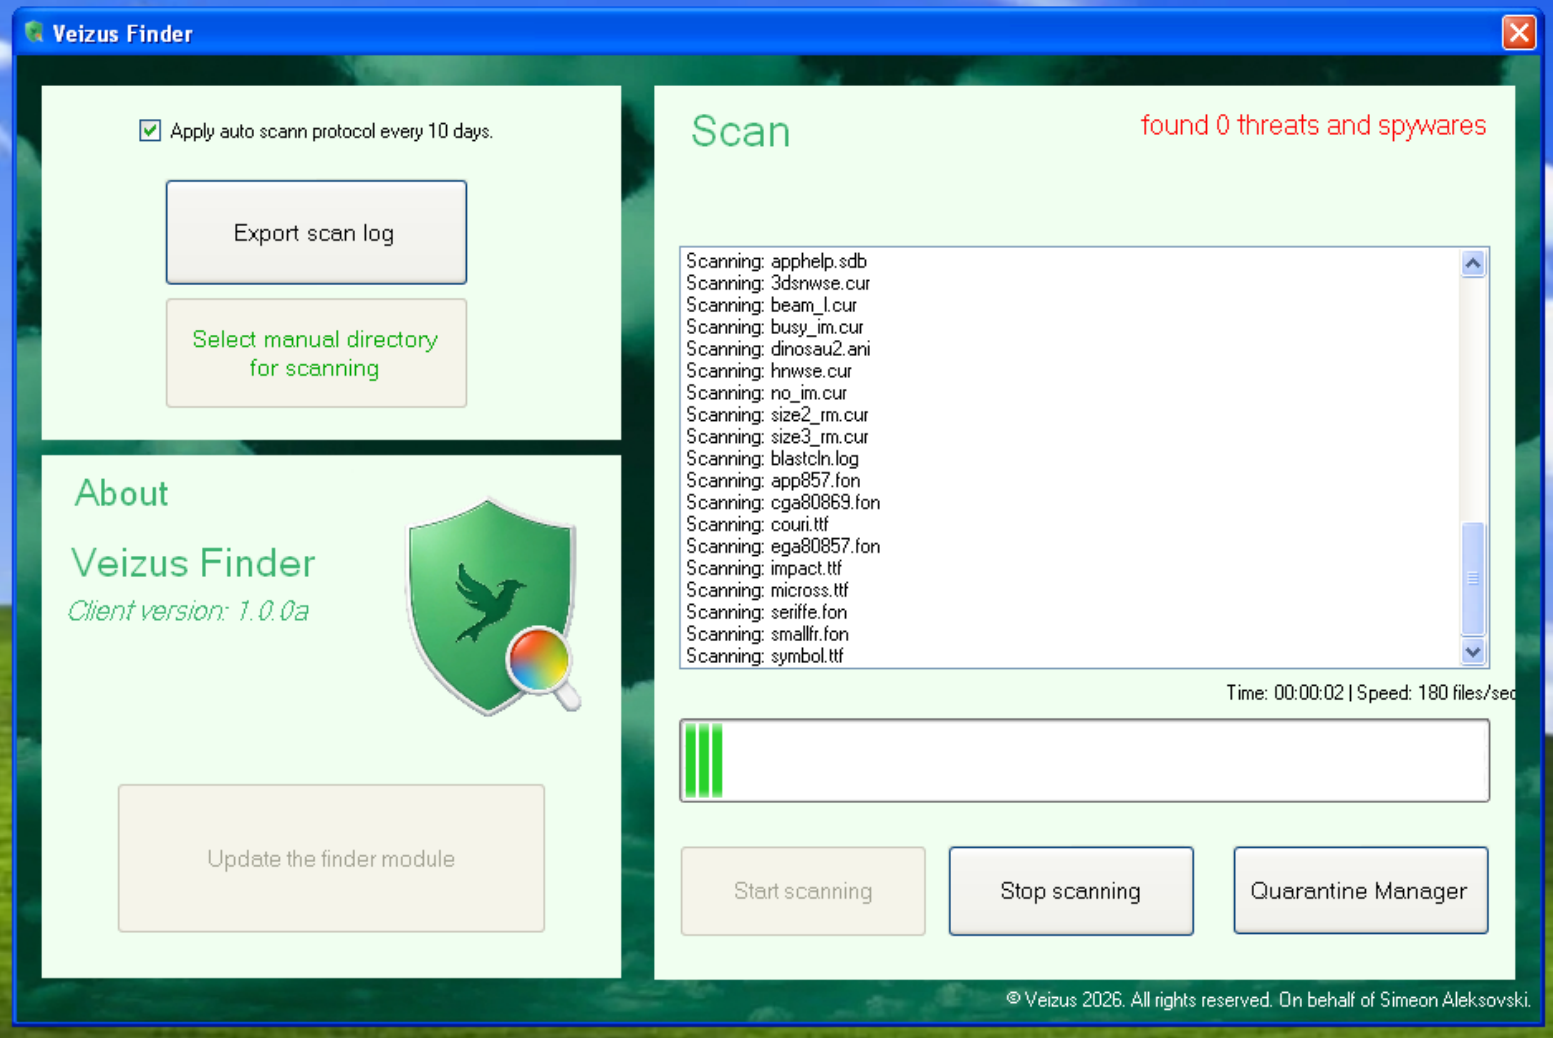
Task: Open the Quarantine Manager
Action: click(x=1361, y=891)
